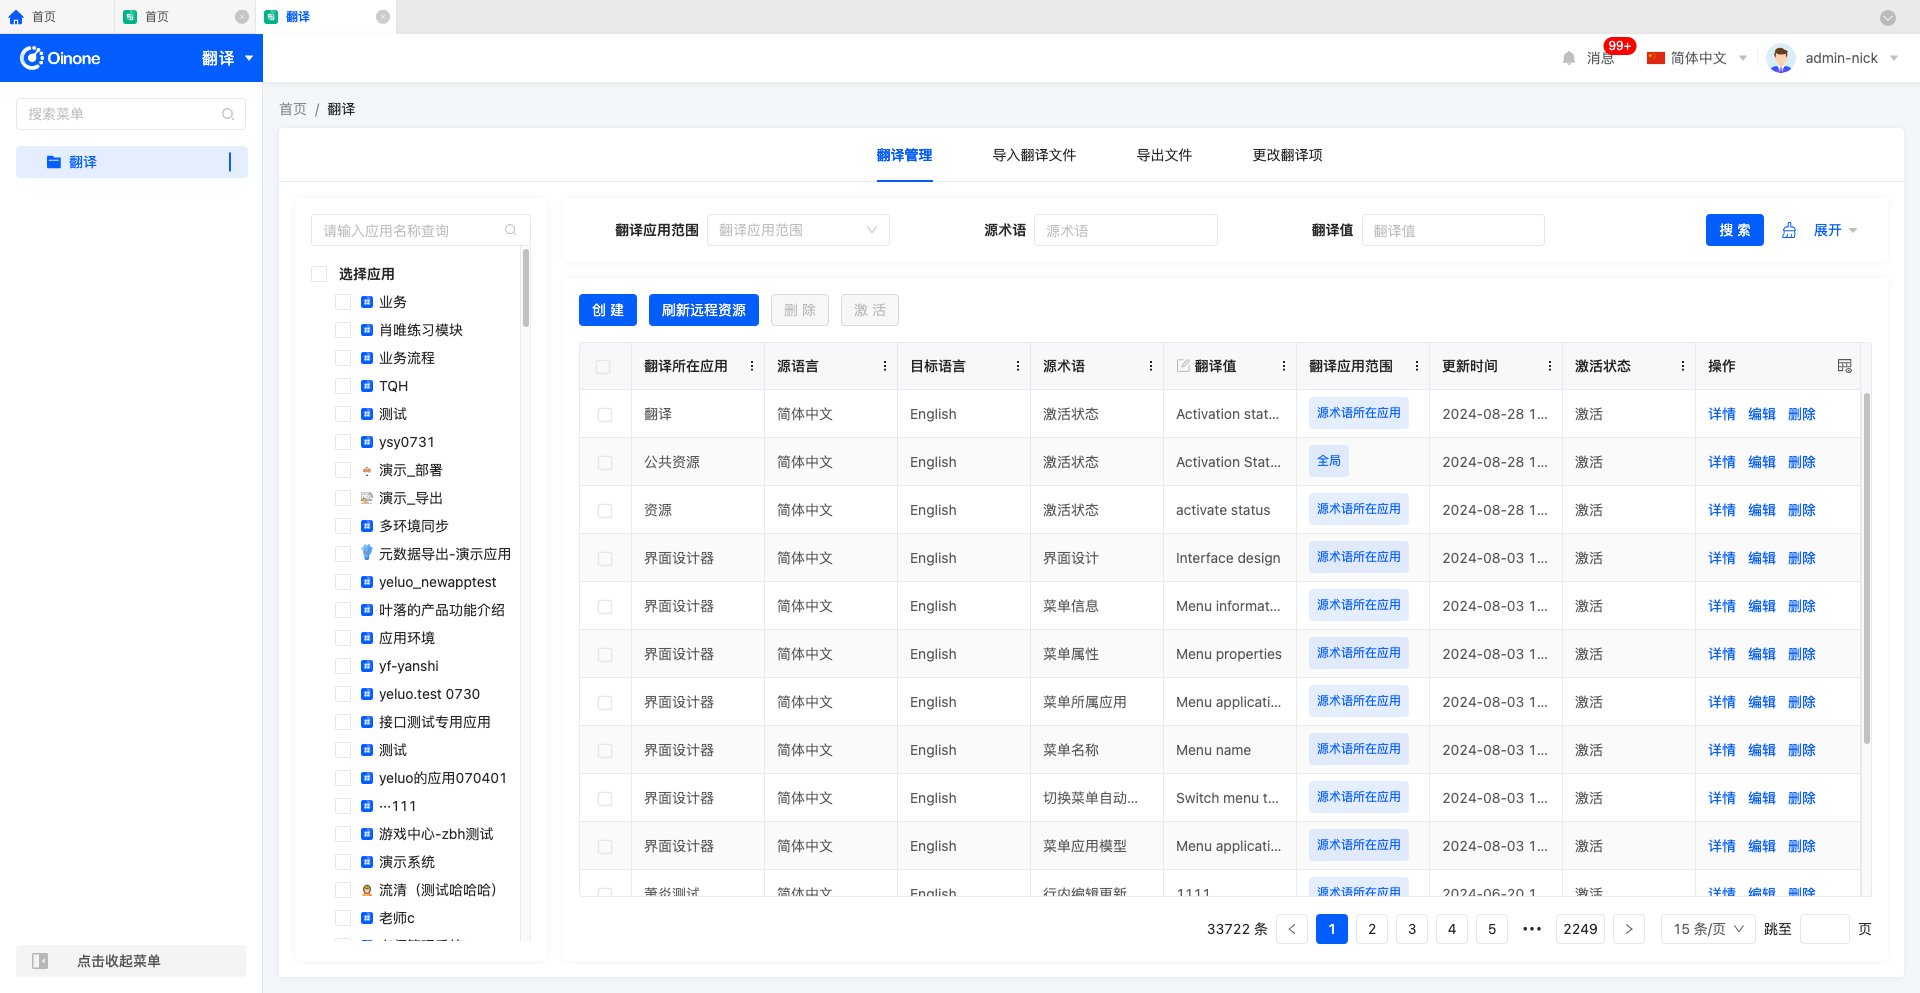This screenshot has width=1920, height=993.
Task: Click the 源术语 input field
Action: tap(1126, 230)
